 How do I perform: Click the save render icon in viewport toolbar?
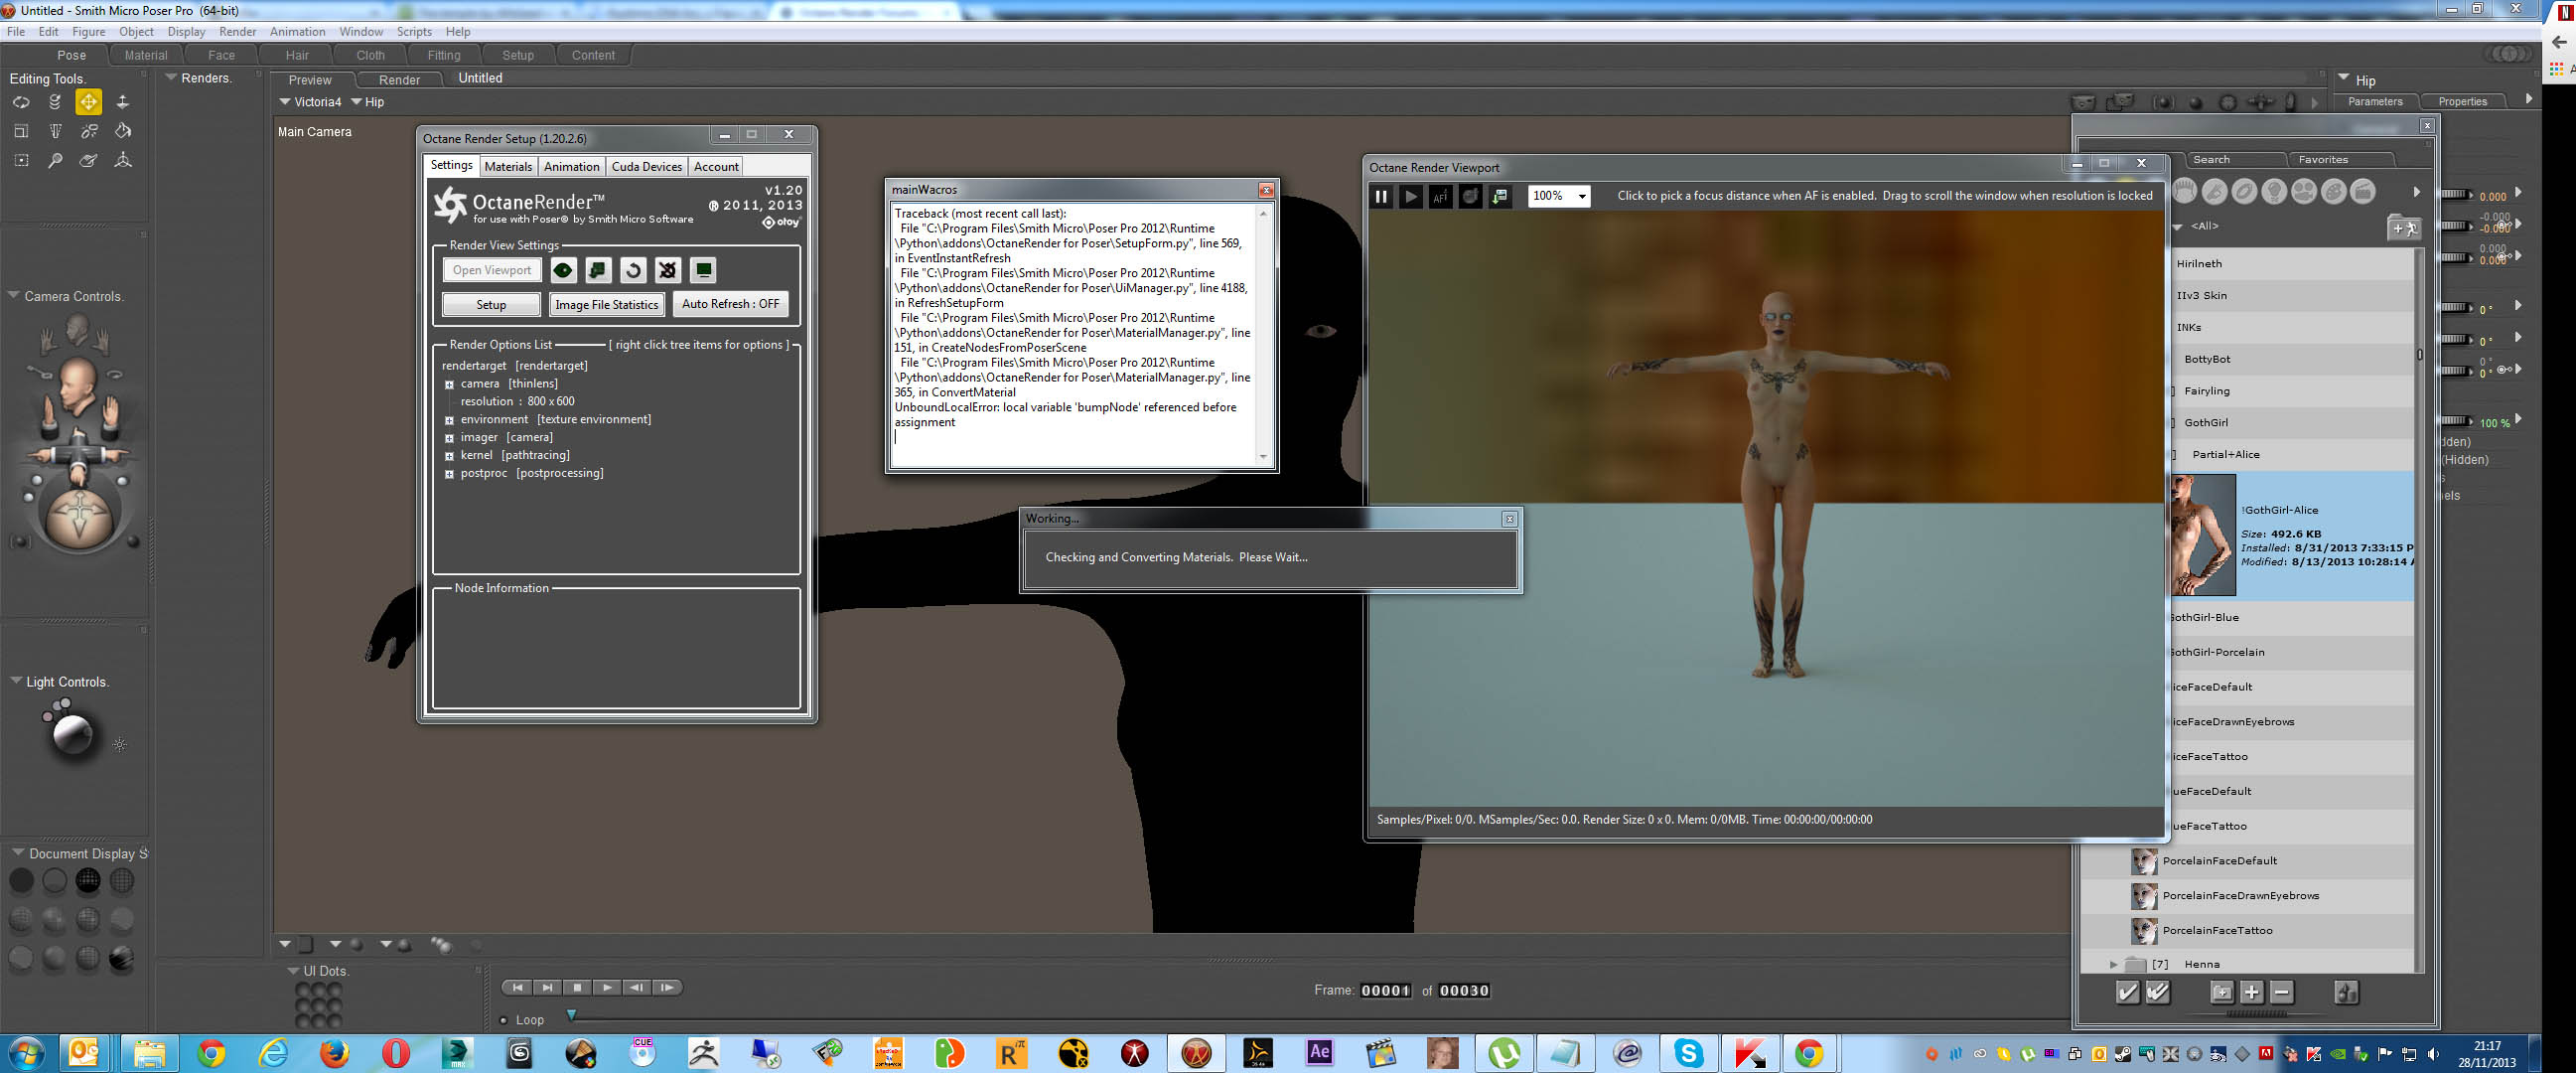click(x=1500, y=196)
